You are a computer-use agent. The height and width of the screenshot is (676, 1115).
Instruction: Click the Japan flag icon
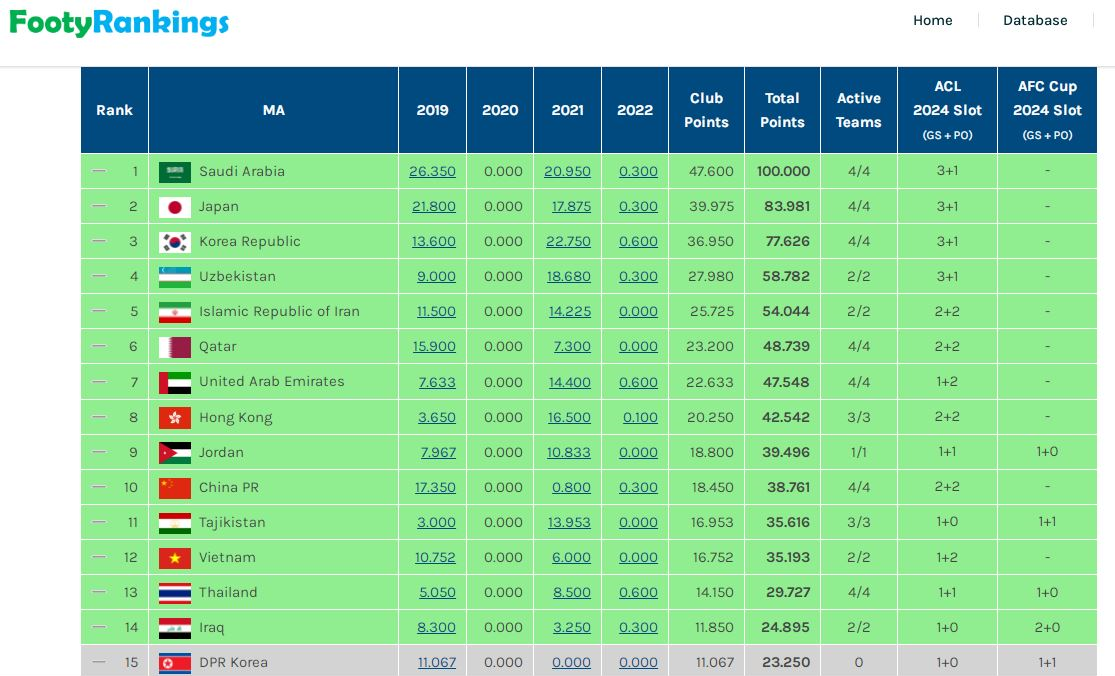coord(174,207)
